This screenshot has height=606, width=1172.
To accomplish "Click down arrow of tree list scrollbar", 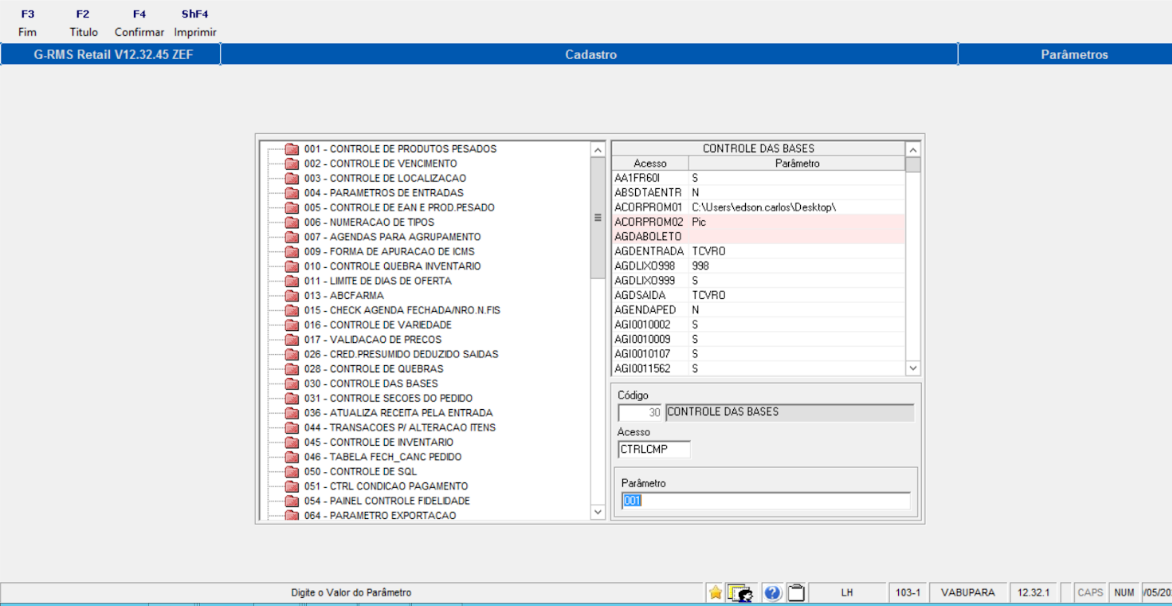I will pos(597,512).
